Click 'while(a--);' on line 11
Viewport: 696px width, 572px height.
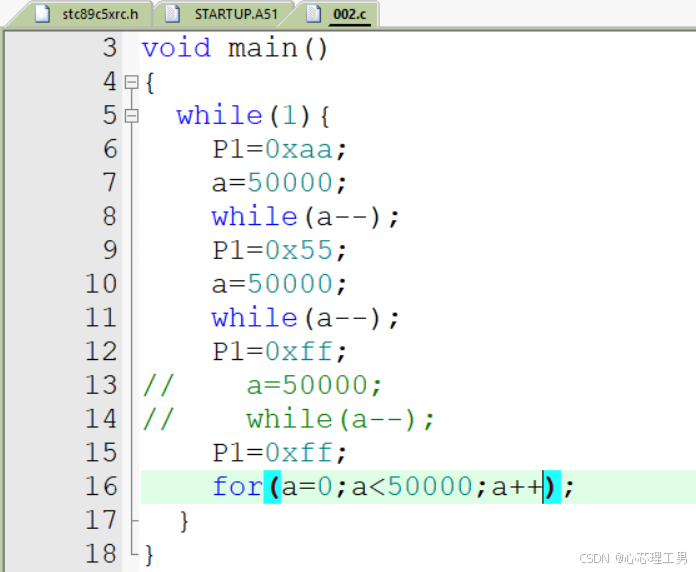click(305, 318)
